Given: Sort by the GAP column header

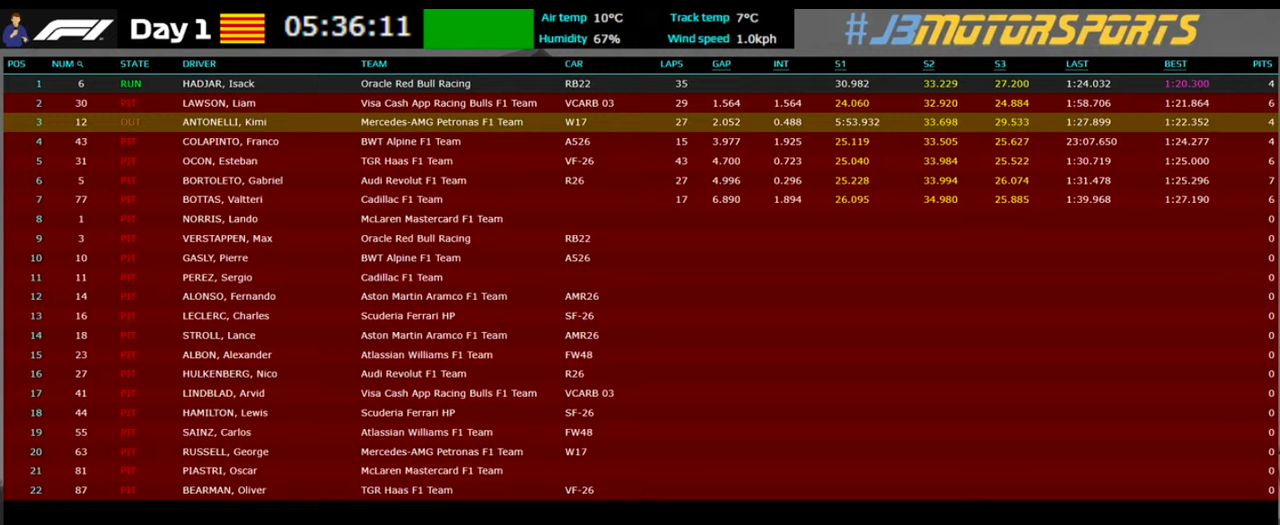Looking at the screenshot, I should coord(721,64).
